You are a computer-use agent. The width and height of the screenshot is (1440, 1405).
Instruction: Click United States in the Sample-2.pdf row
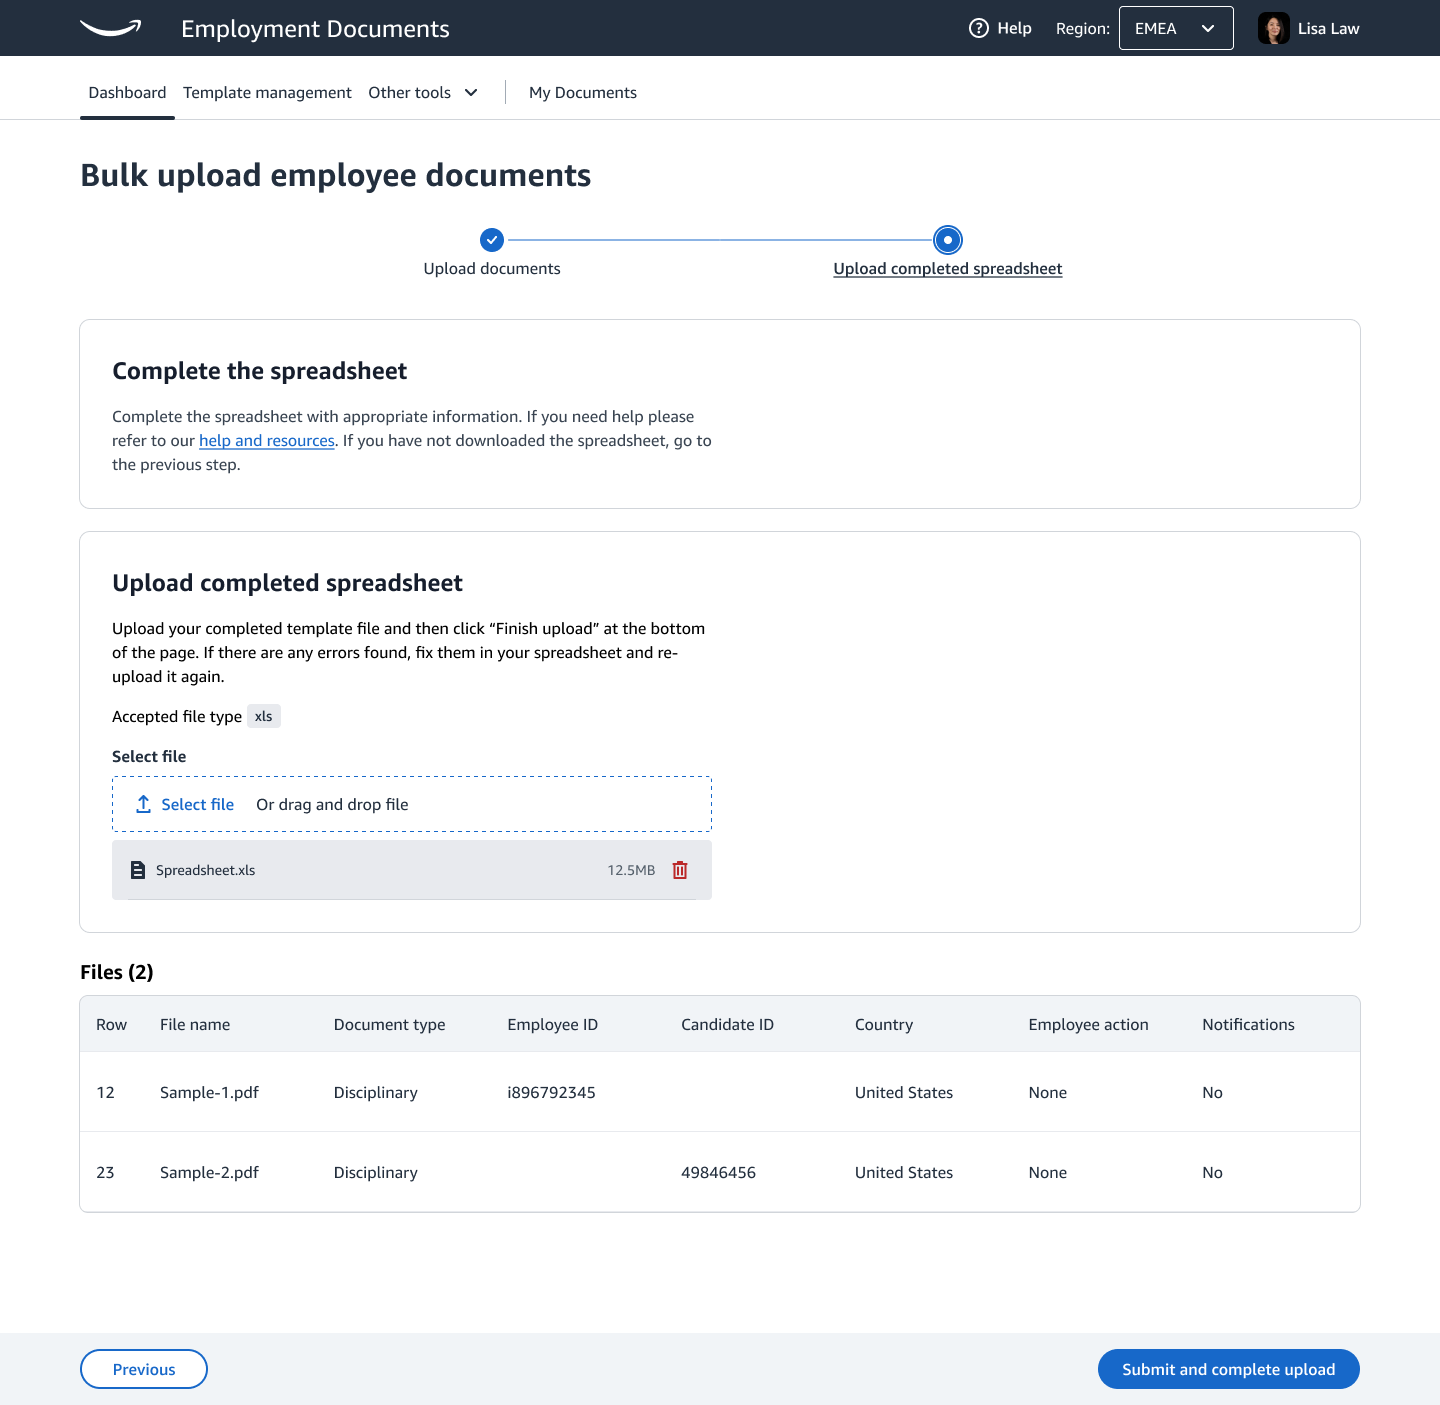(x=904, y=1172)
